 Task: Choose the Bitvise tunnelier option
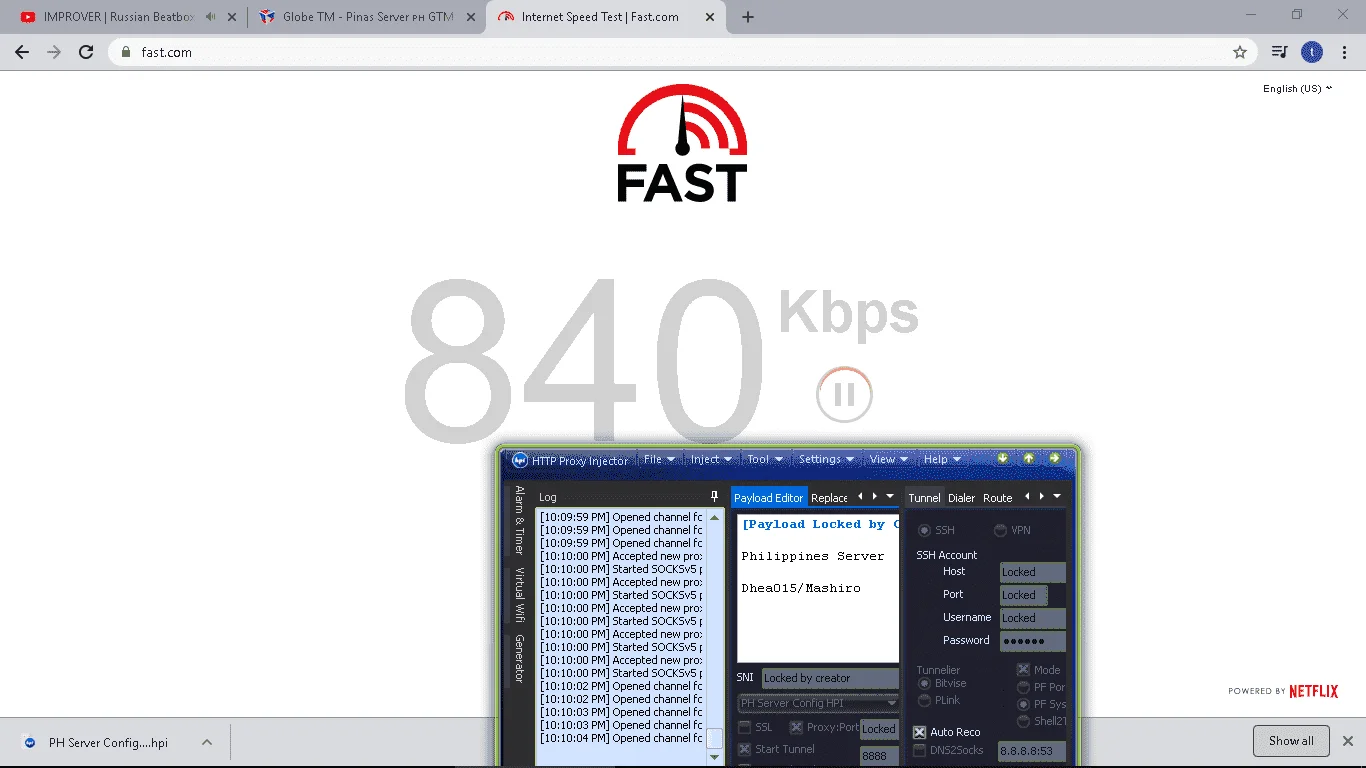[x=924, y=684]
